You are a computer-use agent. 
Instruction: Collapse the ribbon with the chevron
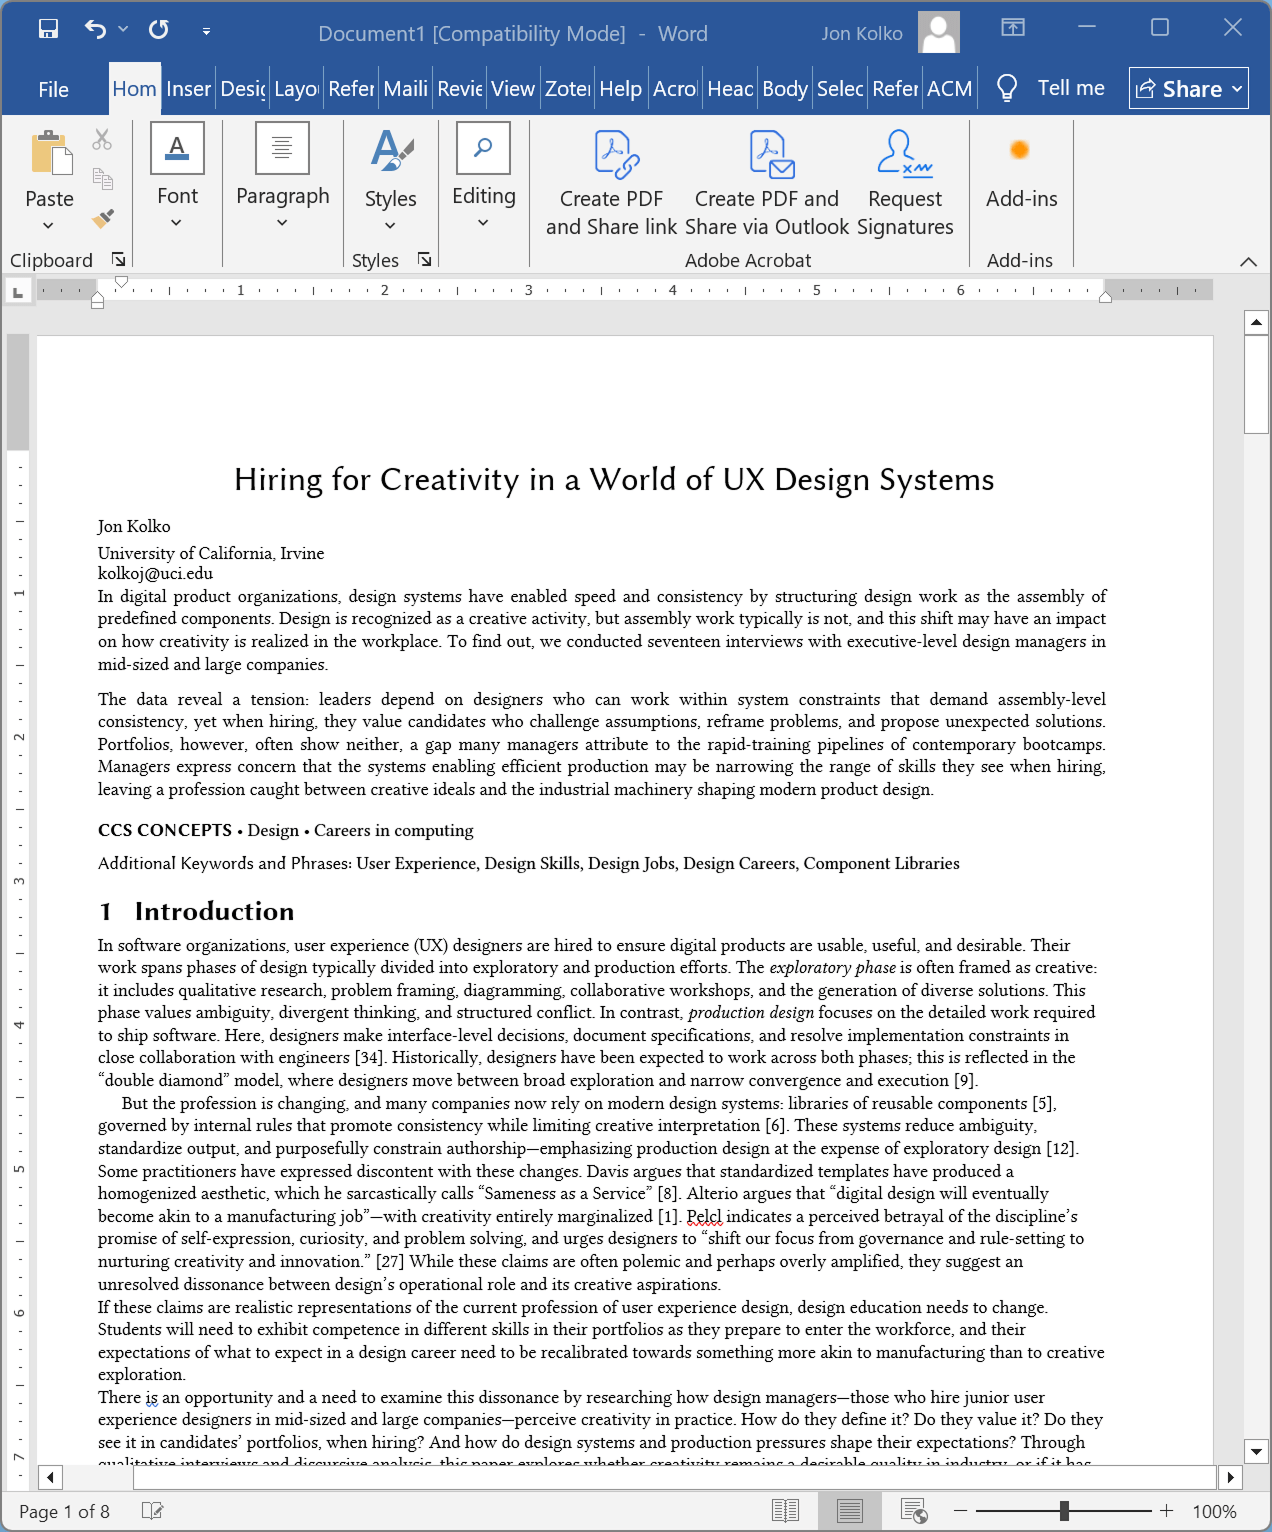tap(1248, 262)
